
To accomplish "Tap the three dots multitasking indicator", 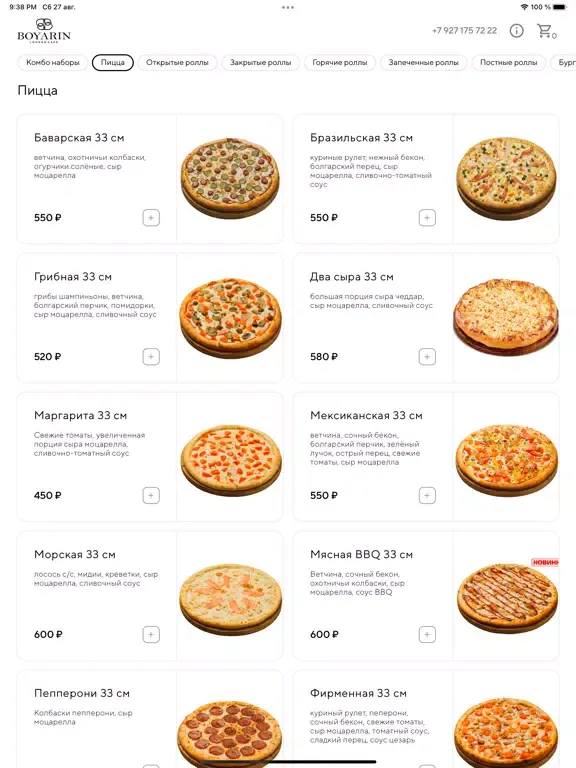I will tap(288, 7).
